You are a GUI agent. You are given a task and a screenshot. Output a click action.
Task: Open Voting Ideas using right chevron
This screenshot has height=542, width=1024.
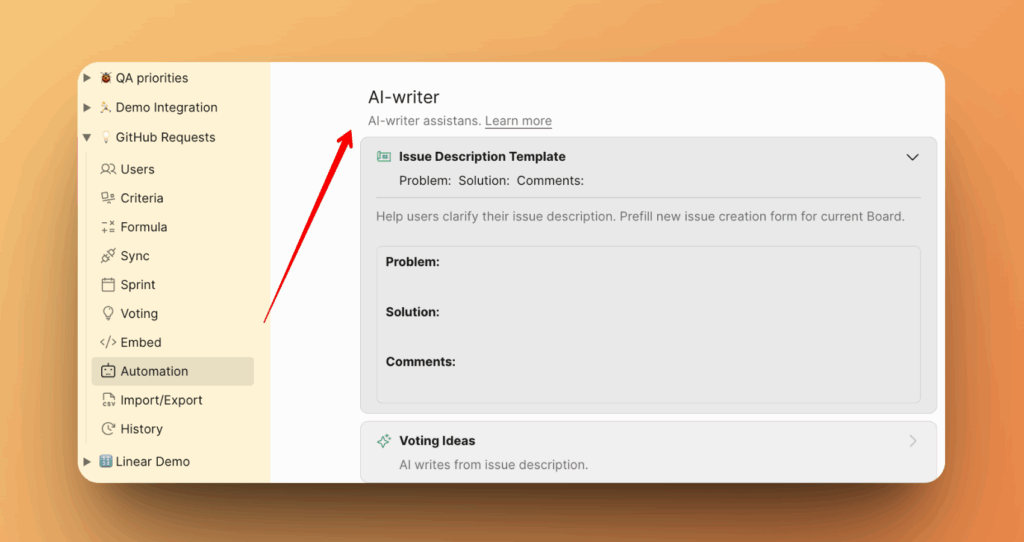[x=912, y=441]
